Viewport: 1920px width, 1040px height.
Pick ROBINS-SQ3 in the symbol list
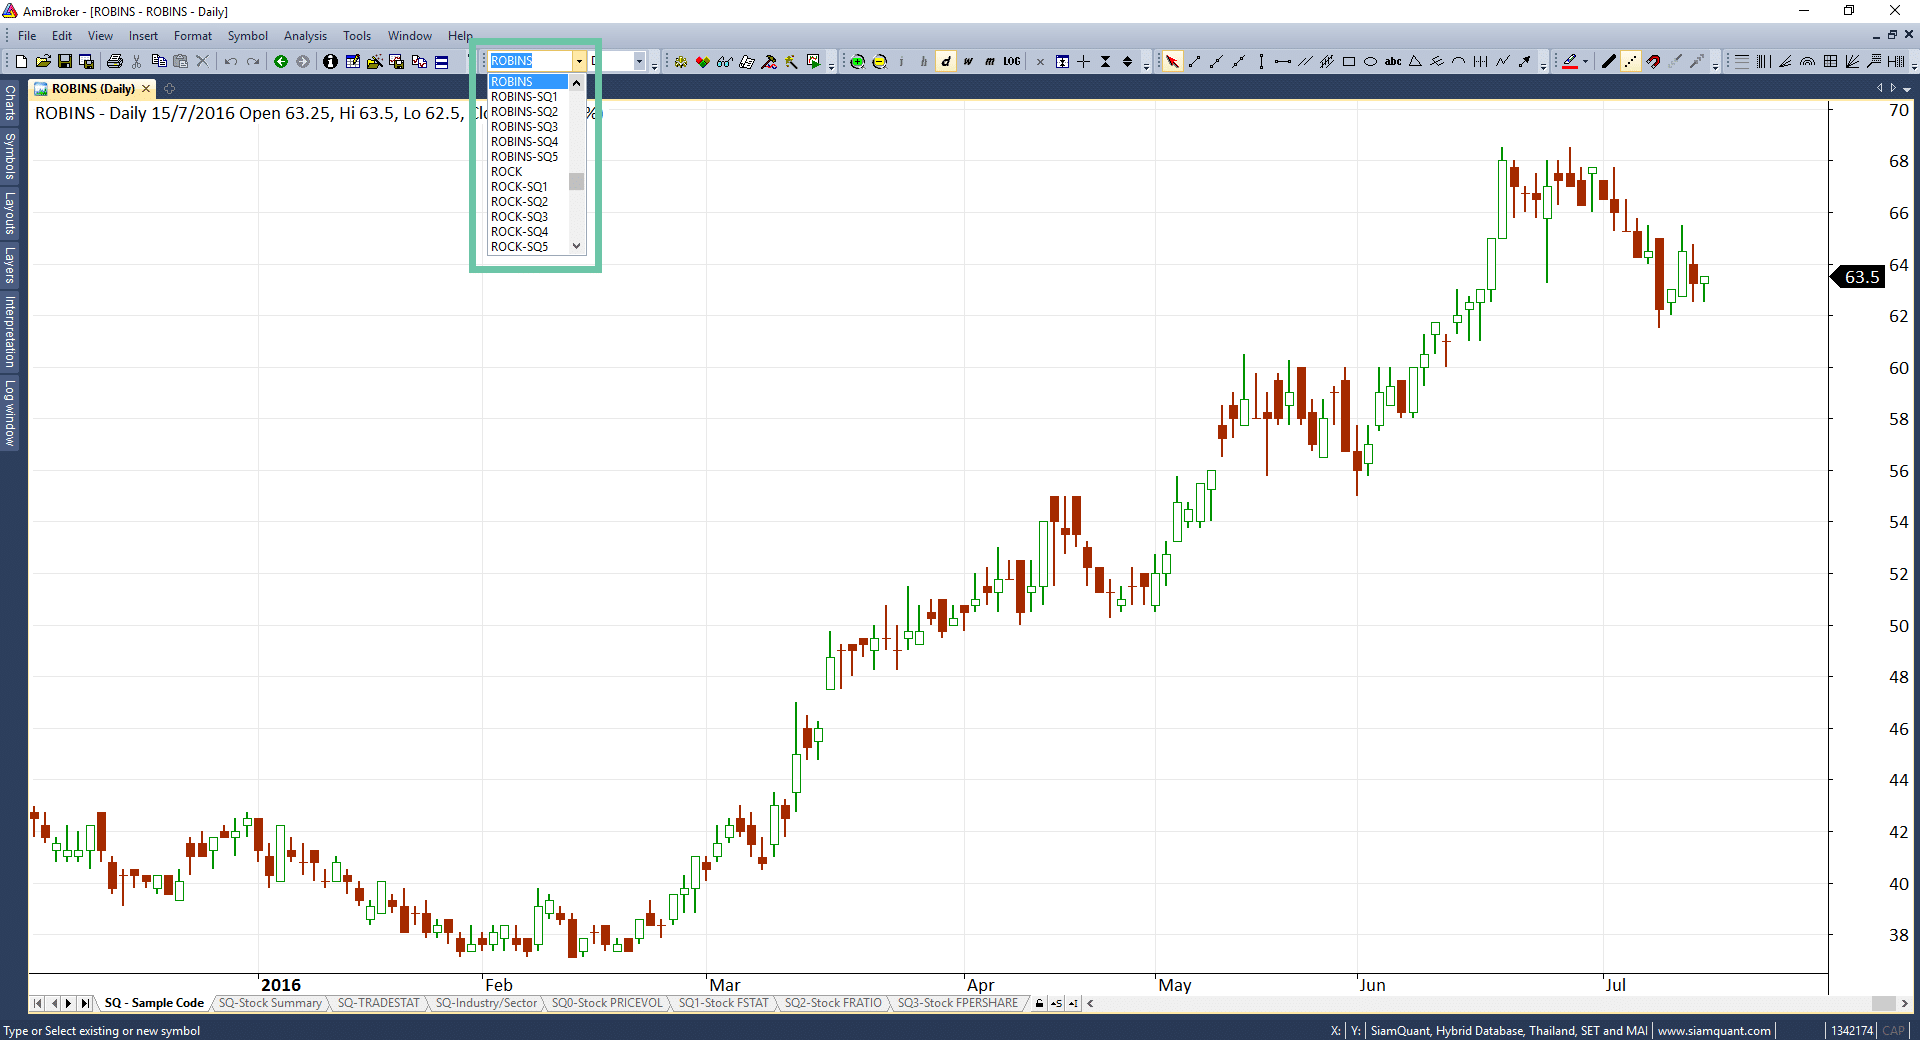[x=524, y=127]
